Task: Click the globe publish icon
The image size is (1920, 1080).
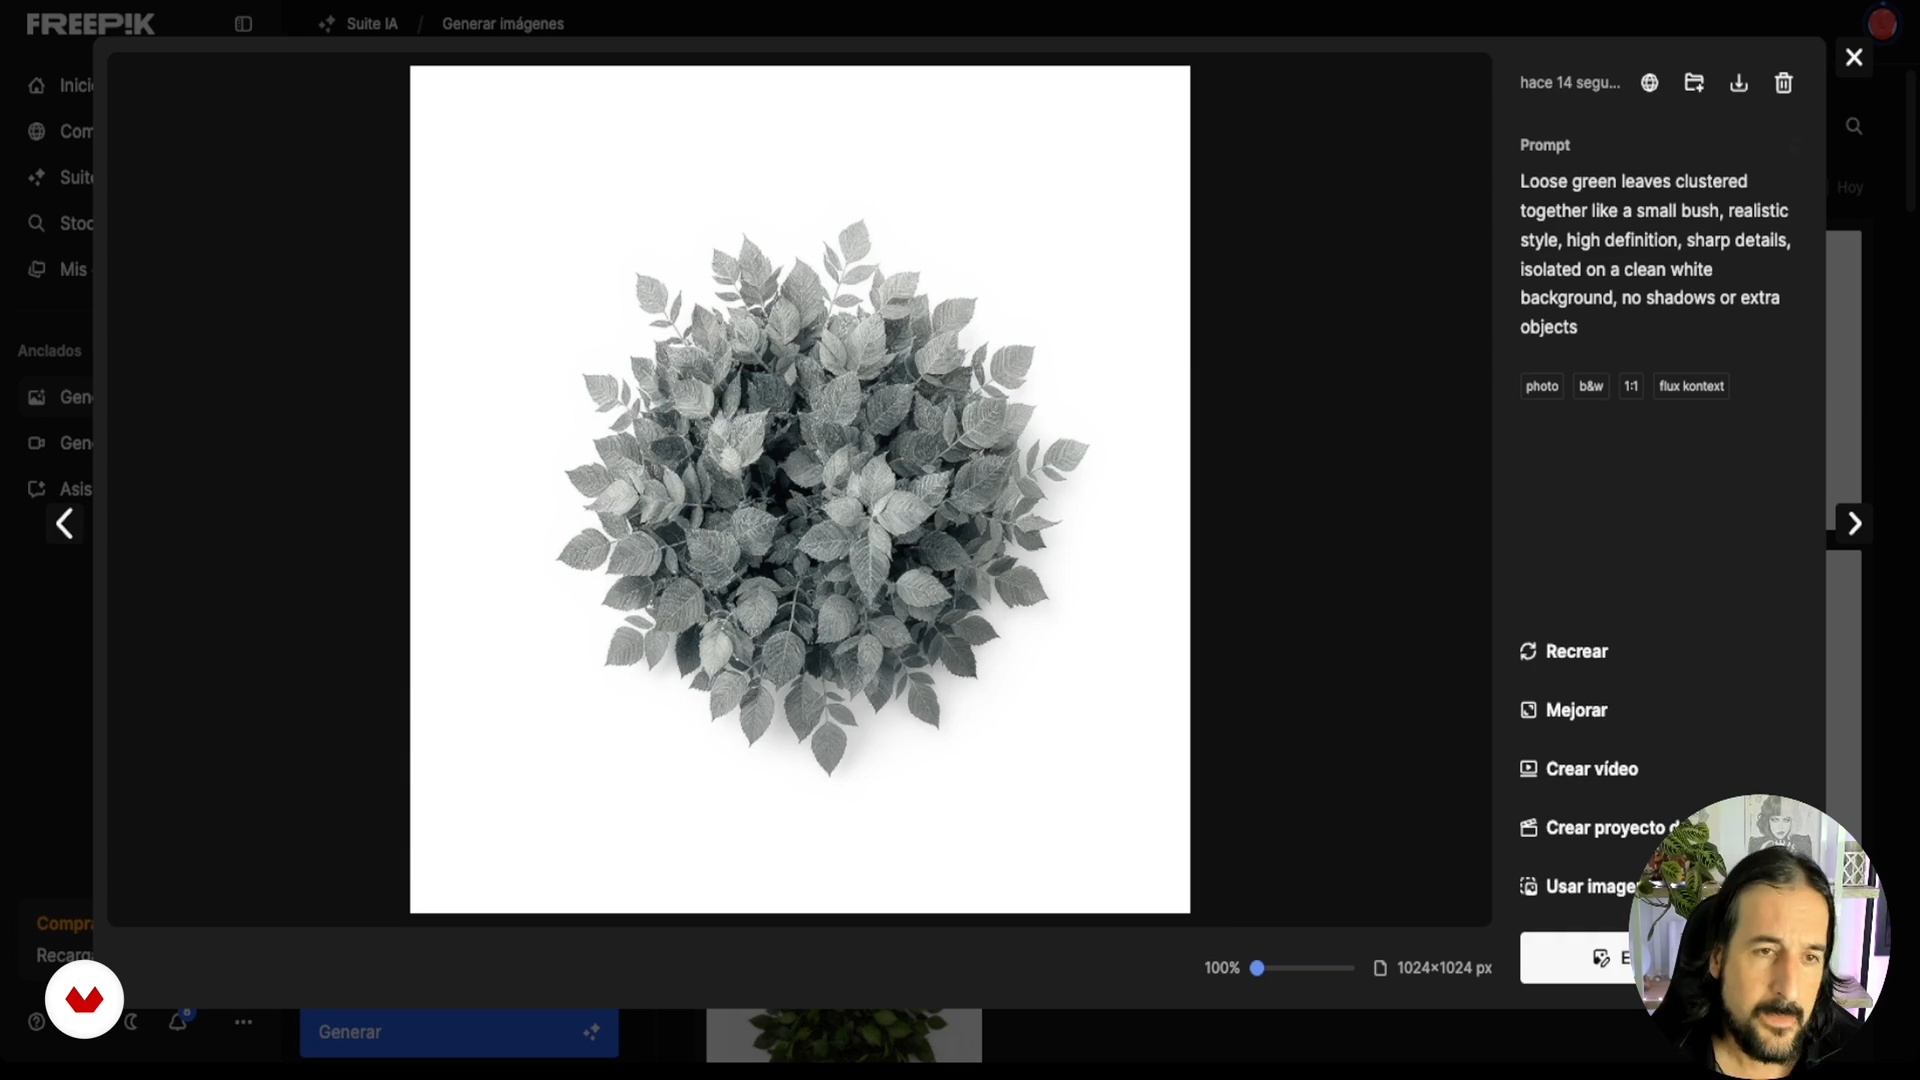Action: click(x=1650, y=83)
